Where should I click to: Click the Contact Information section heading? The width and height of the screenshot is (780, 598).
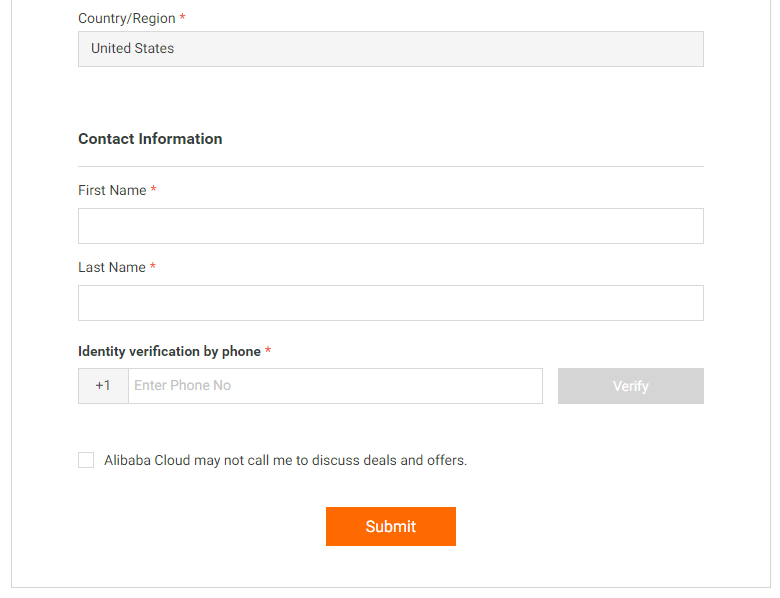click(x=150, y=139)
